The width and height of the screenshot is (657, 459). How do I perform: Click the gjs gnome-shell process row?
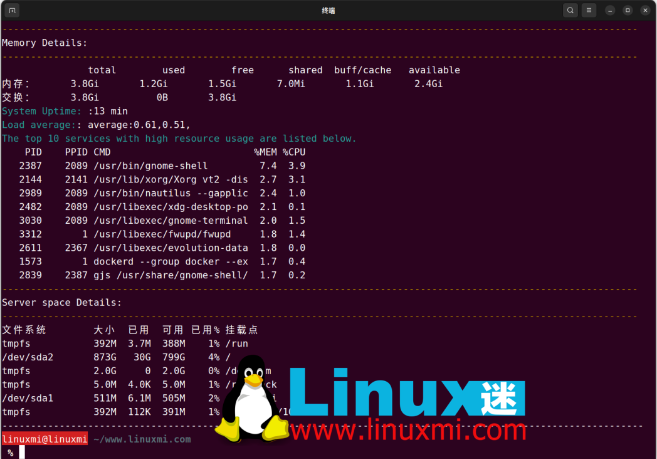point(162,275)
